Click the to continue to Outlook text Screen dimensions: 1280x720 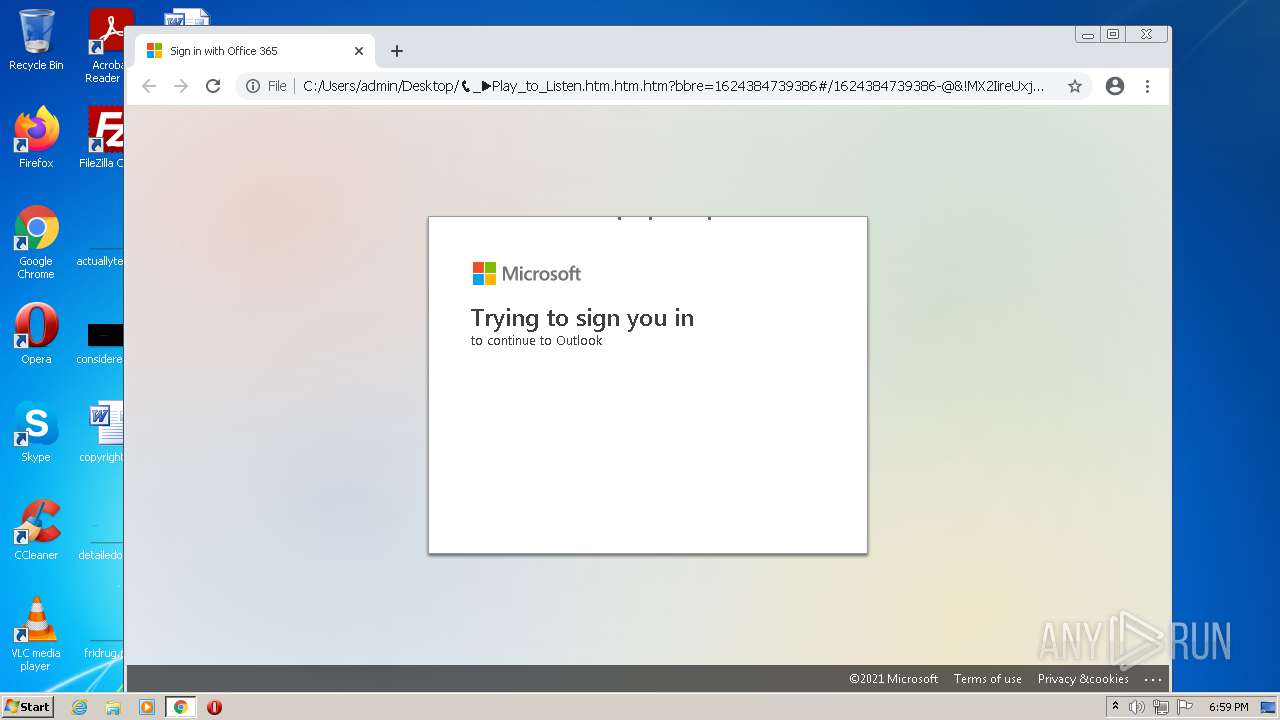tap(537, 341)
